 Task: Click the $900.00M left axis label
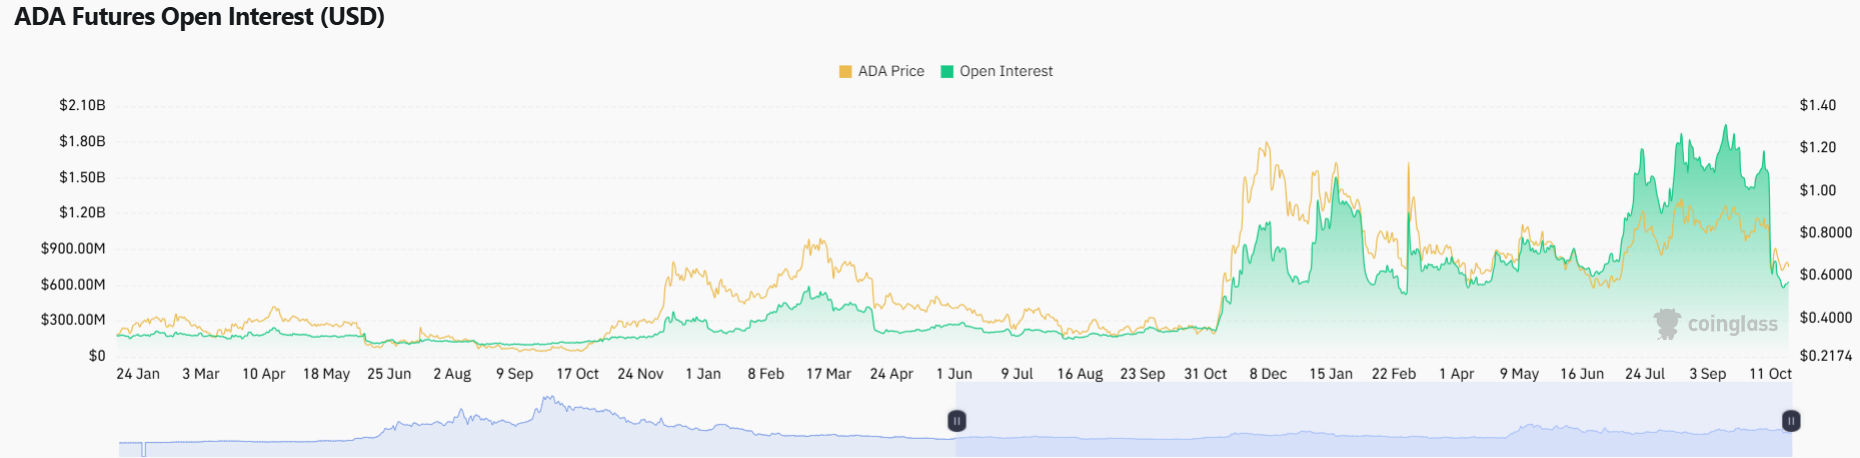(x=73, y=248)
